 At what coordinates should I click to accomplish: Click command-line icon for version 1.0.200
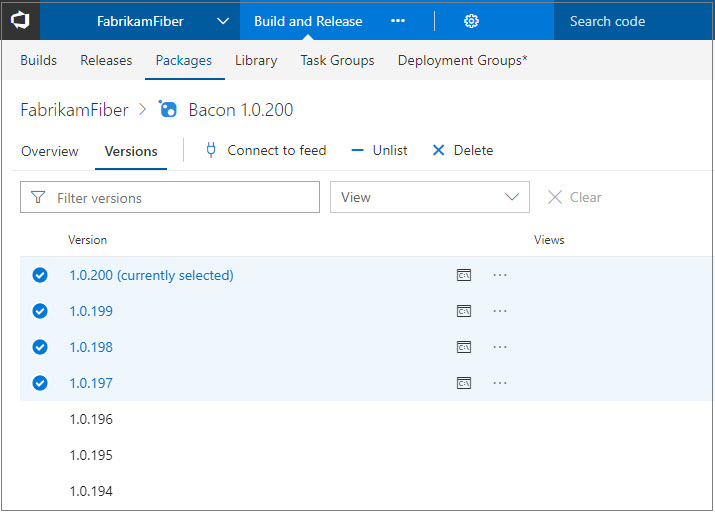coord(464,275)
